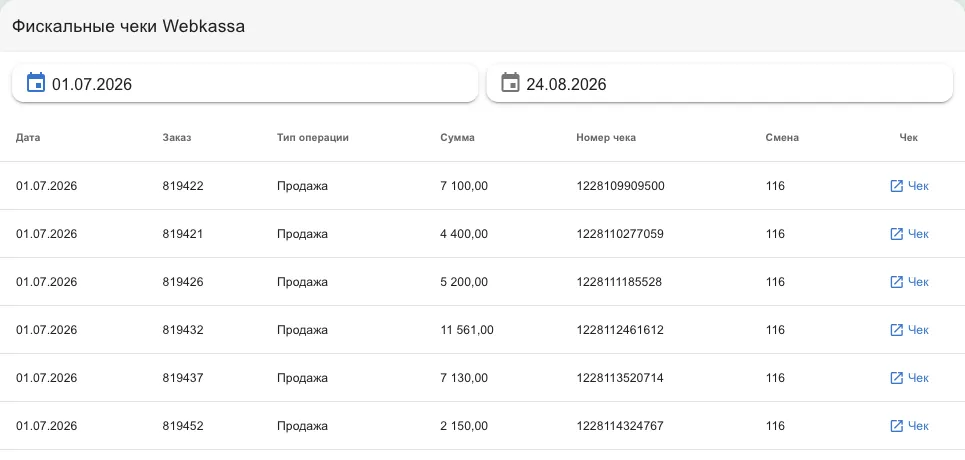This screenshot has height=460, width=965.
Task: Click the Дата column header
Action: click(x=28, y=138)
